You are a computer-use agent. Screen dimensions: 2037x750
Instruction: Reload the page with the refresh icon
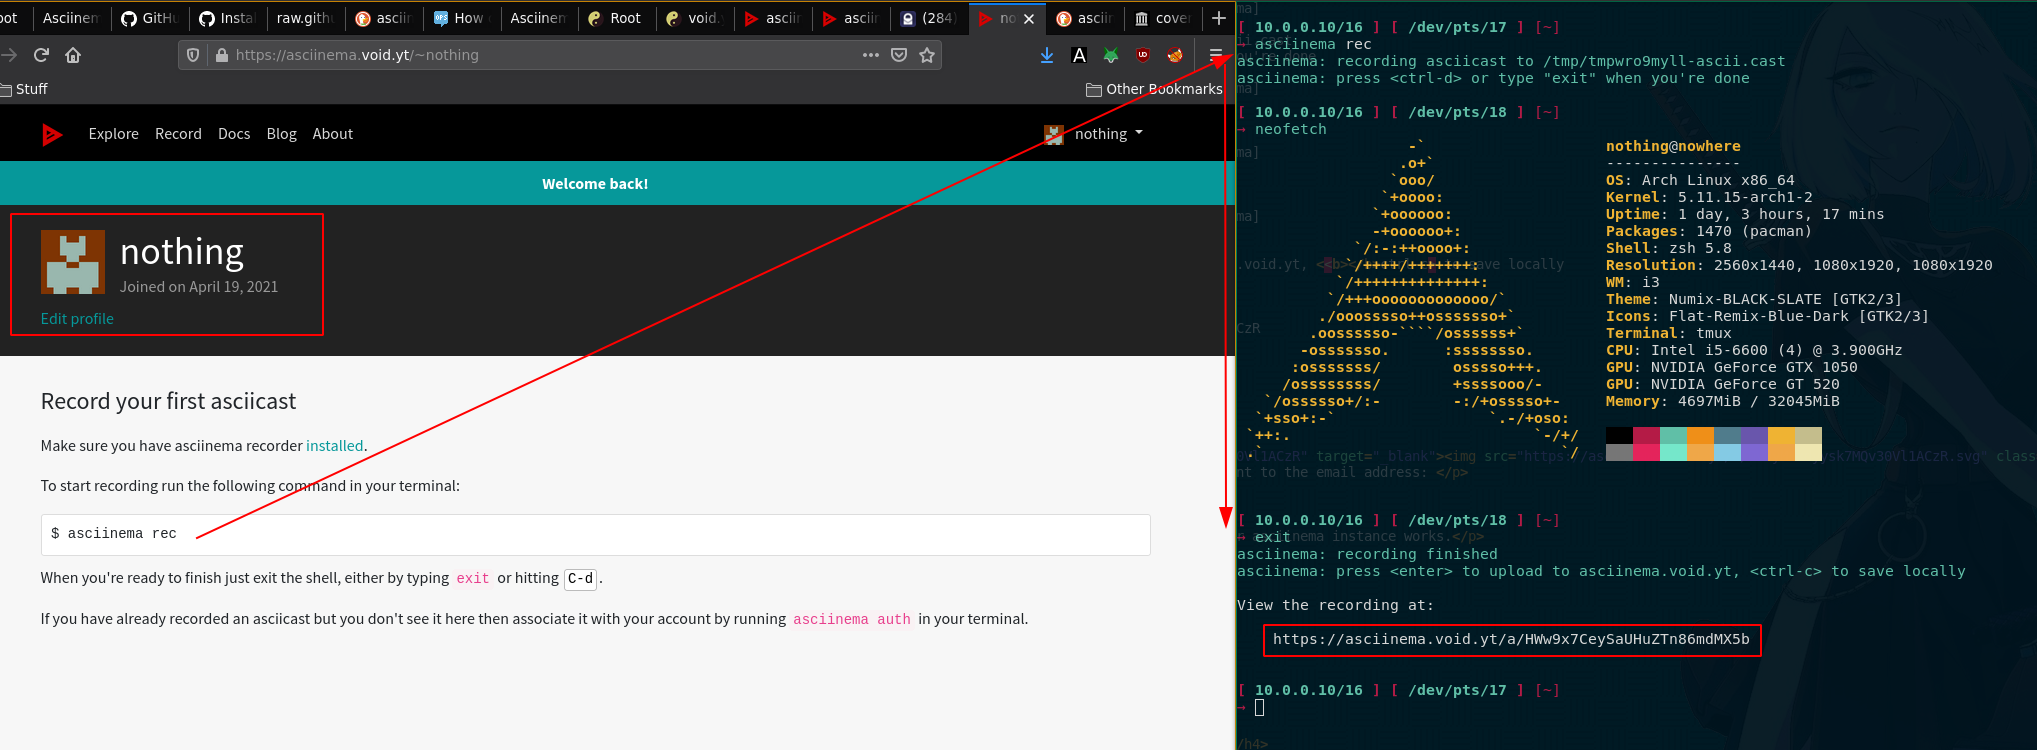pos(41,55)
